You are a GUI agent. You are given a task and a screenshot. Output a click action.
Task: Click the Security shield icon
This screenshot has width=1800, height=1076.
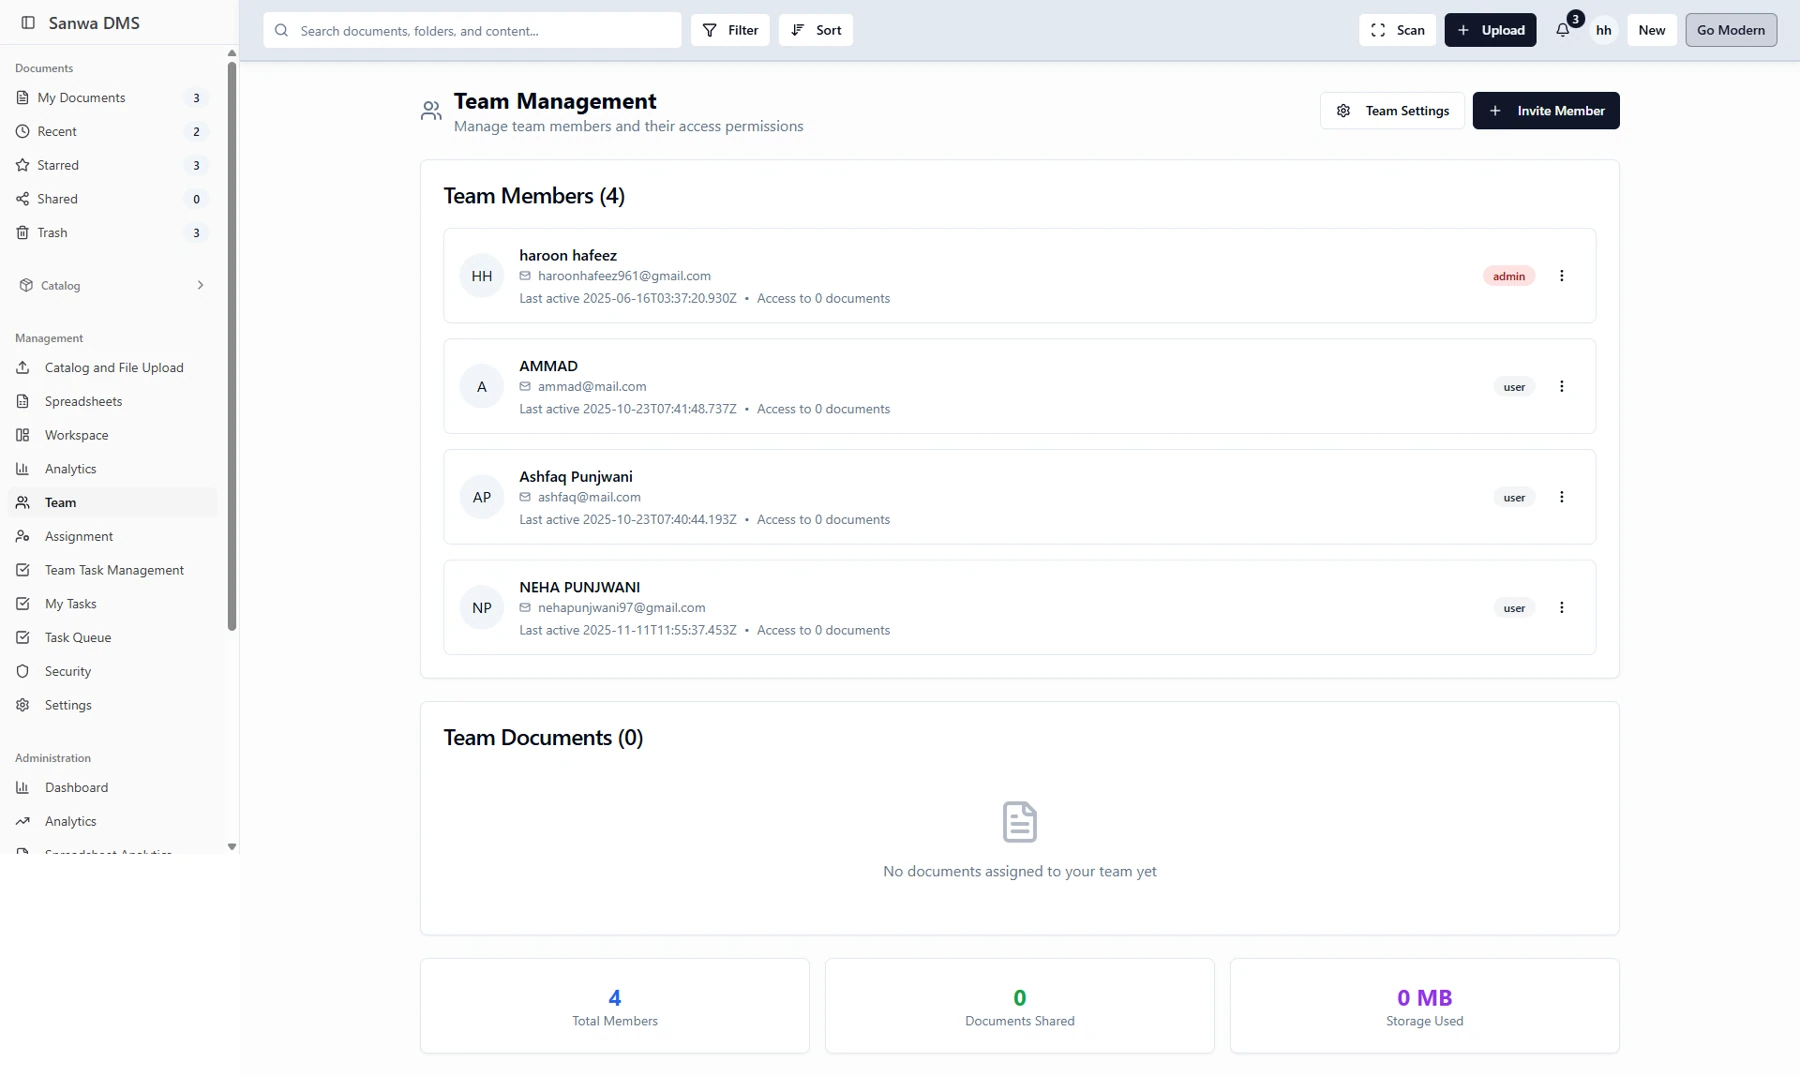[22, 671]
